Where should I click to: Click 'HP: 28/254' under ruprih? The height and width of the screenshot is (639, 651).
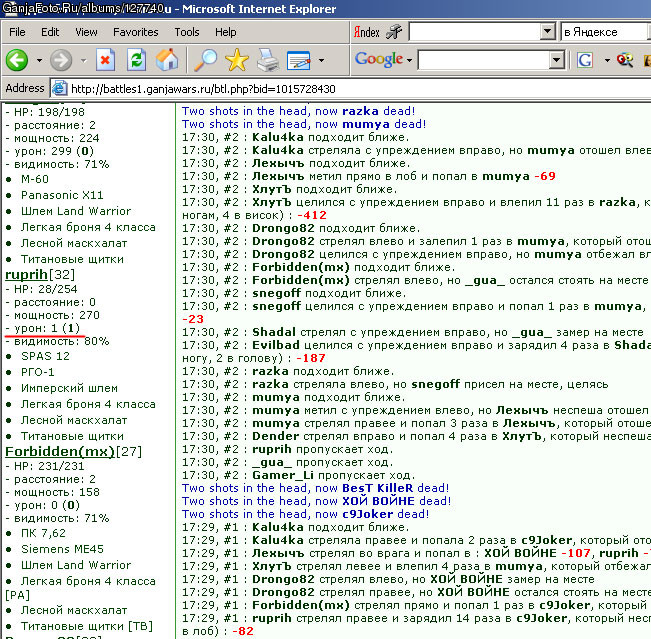point(45,289)
